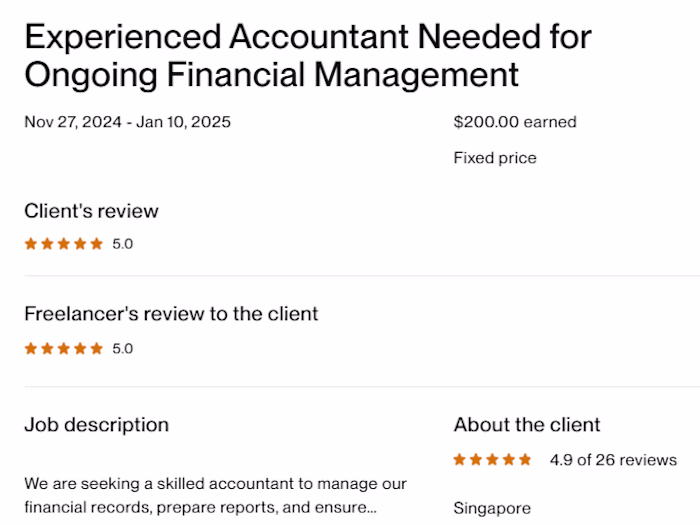Click Freelancer's review to the client heading
This screenshot has width=700, height=525.
coord(171,314)
